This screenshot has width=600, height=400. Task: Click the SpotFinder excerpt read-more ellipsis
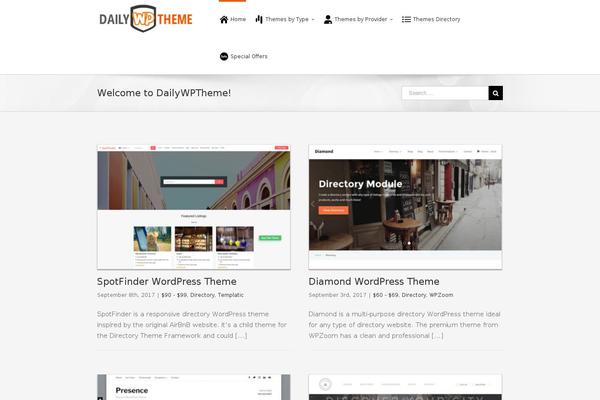tap(241, 336)
